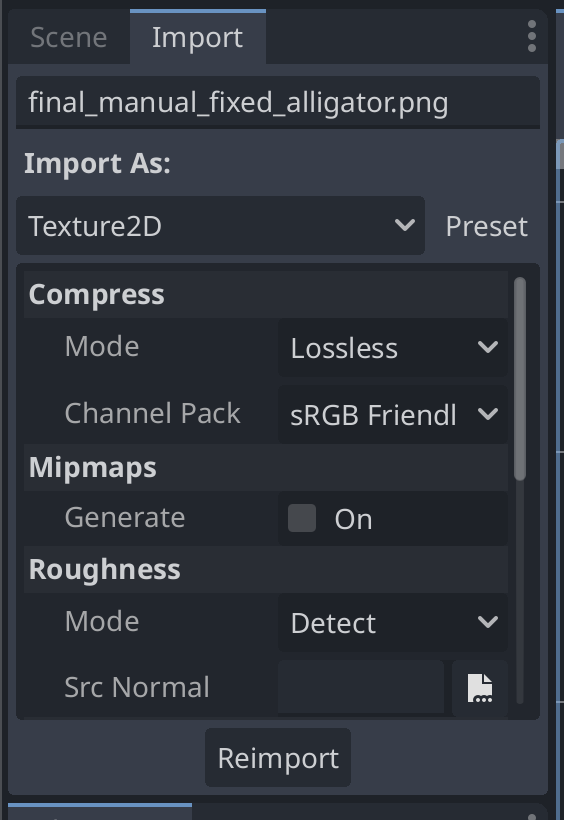
Task: Enable the Mipmaps Generate checkbox
Action: 302,518
